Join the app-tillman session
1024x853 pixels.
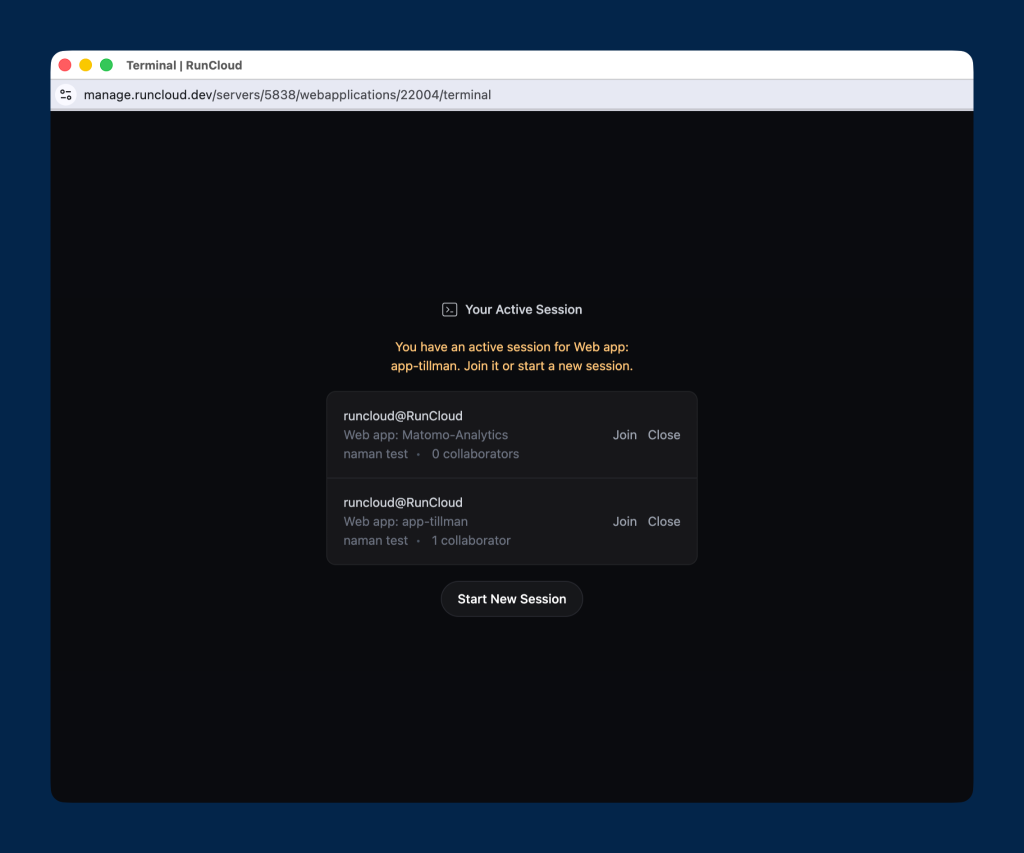coord(624,522)
